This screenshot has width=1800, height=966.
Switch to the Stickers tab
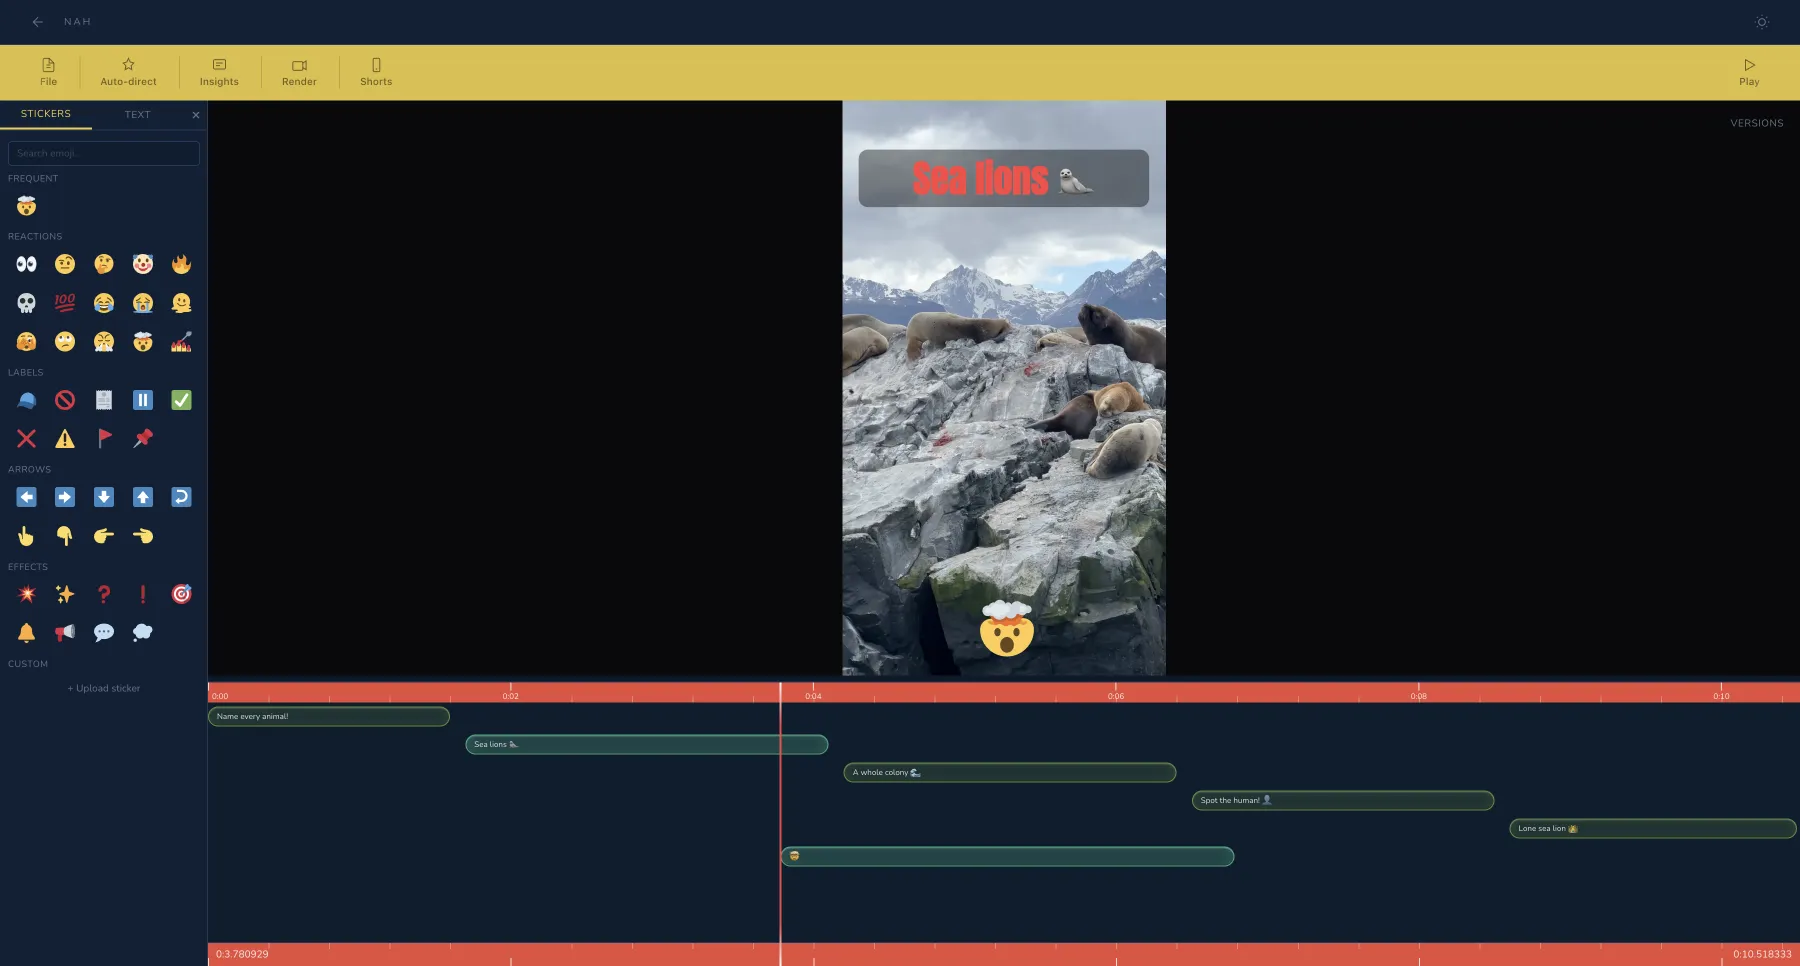tap(46, 114)
